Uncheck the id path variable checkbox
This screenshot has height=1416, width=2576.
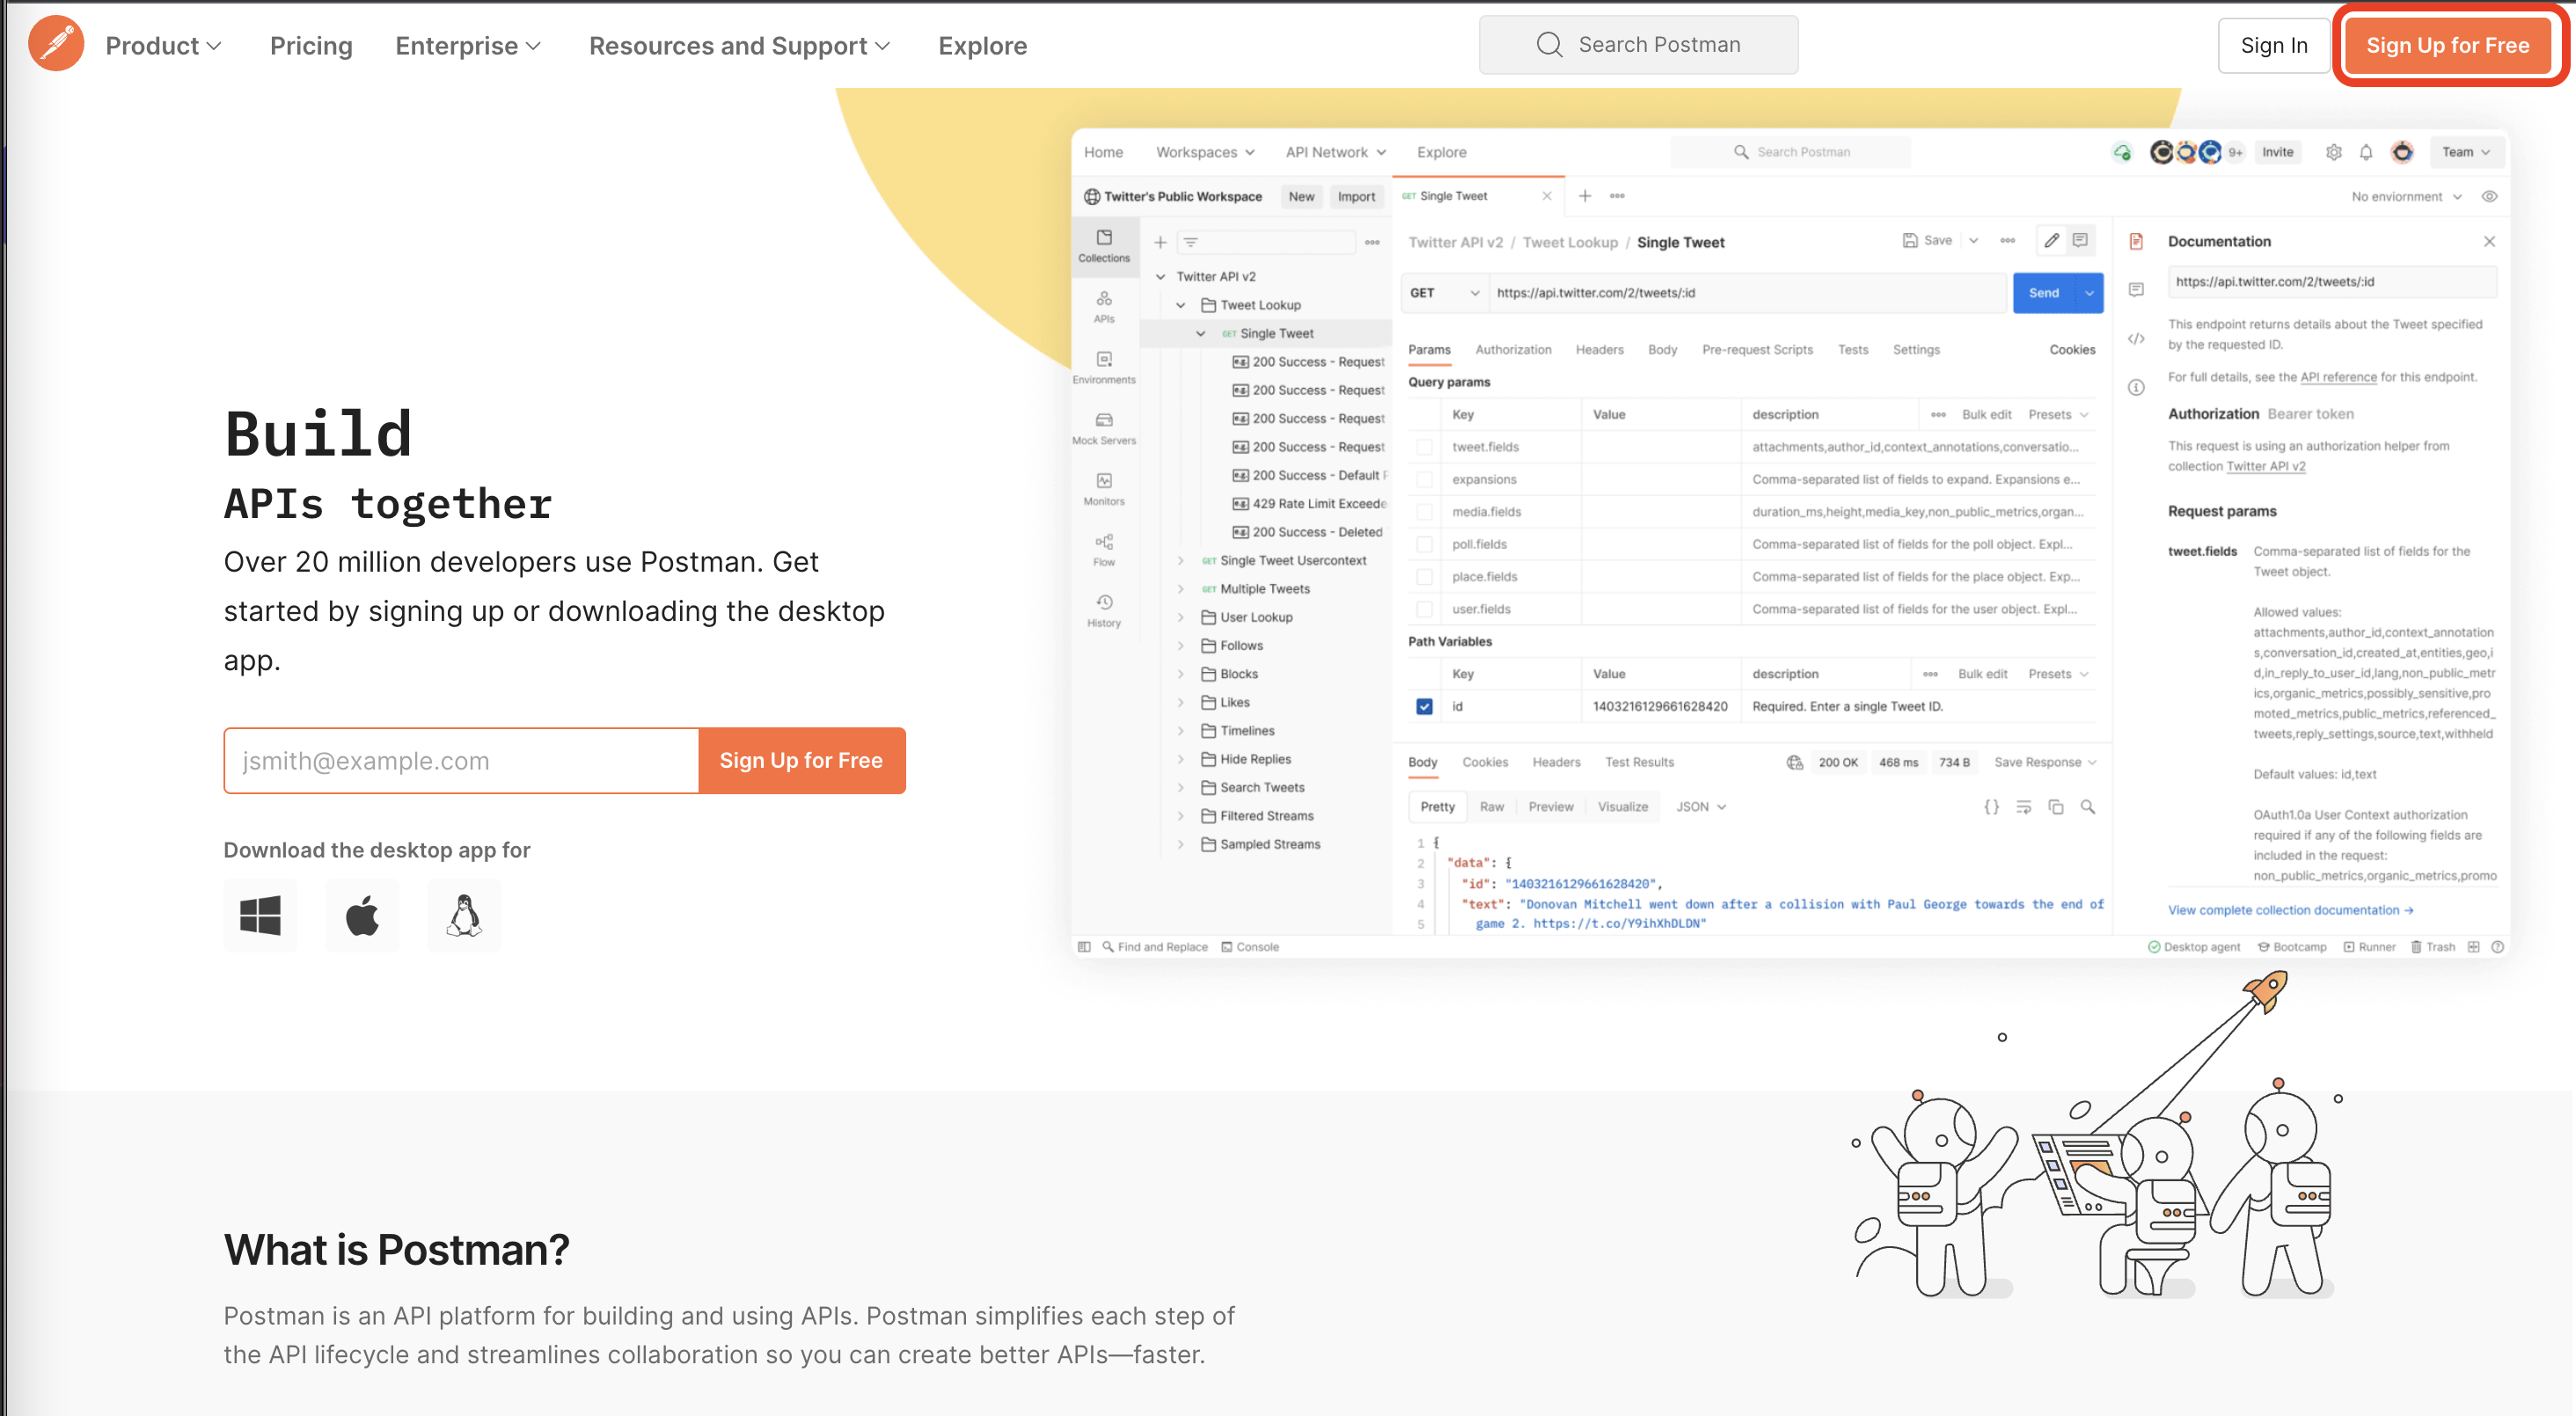click(1424, 706)
